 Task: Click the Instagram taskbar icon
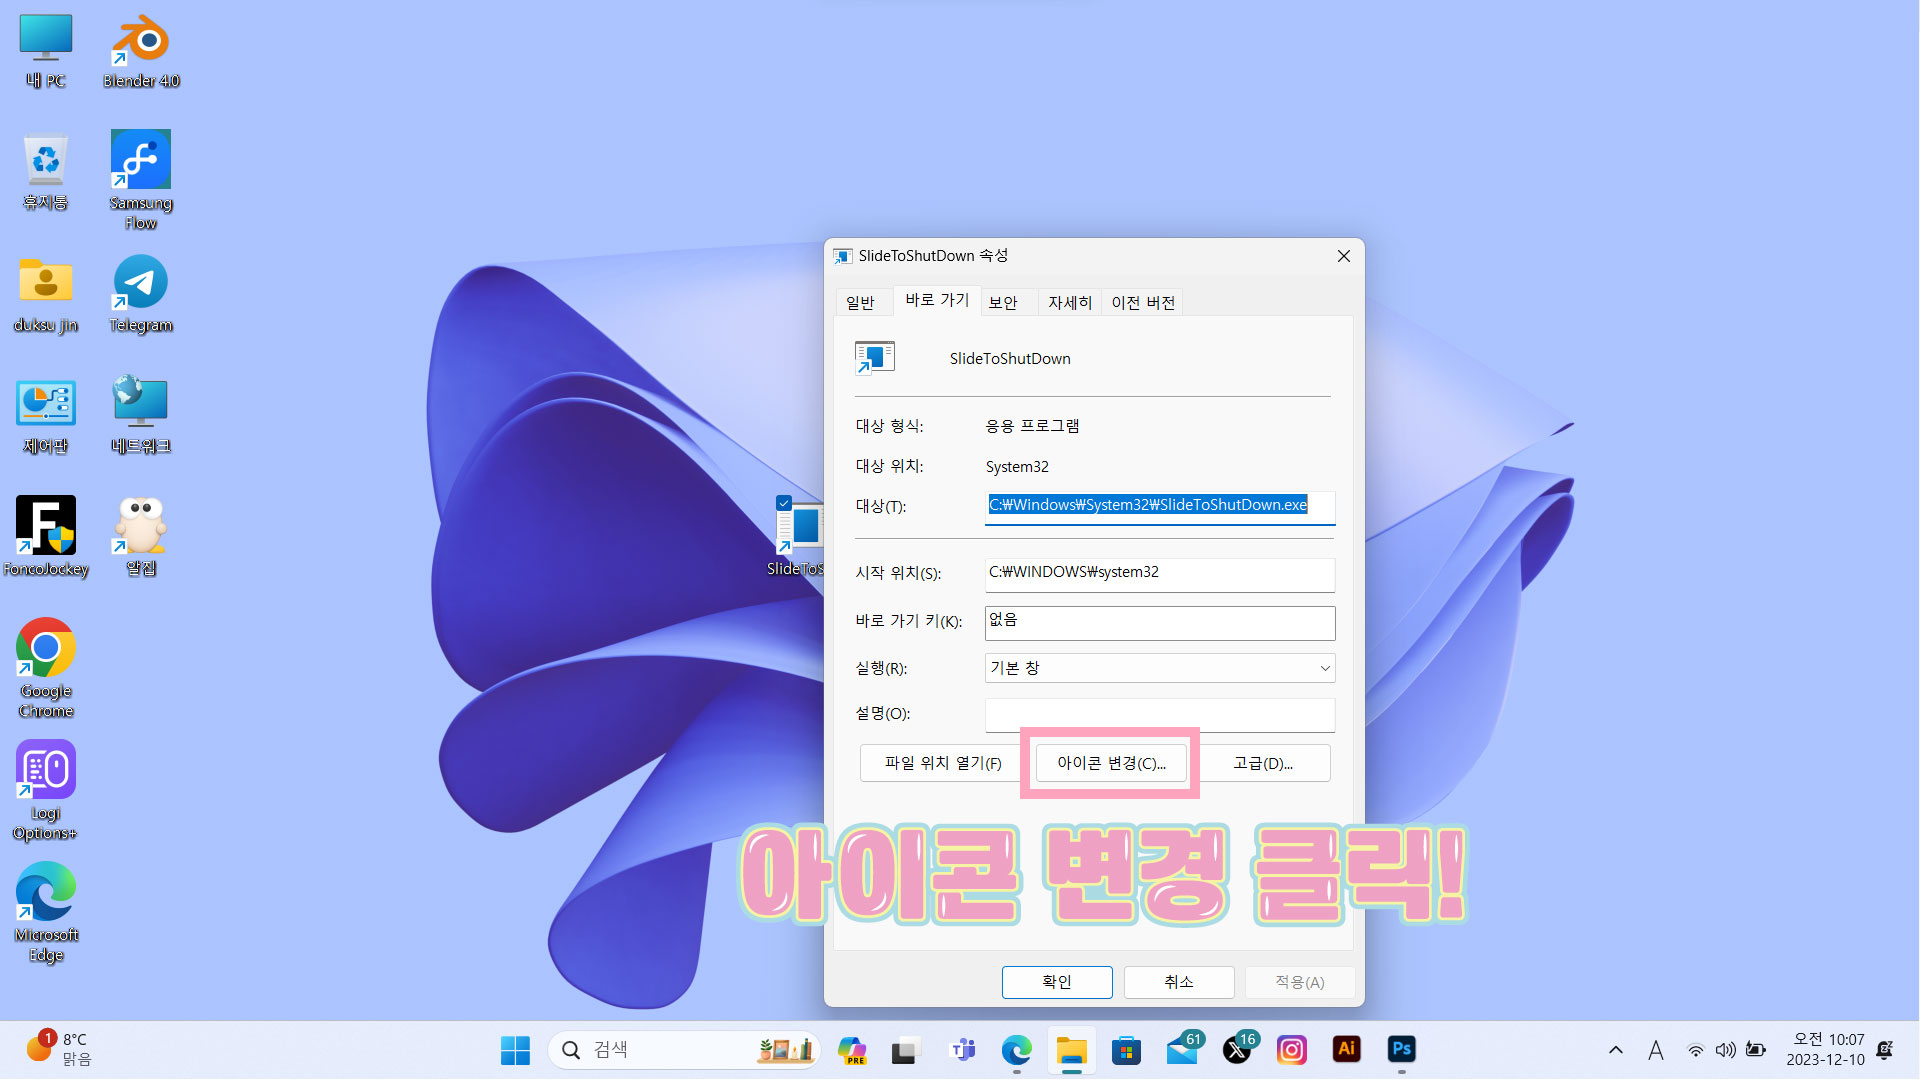(1291, 1049)
